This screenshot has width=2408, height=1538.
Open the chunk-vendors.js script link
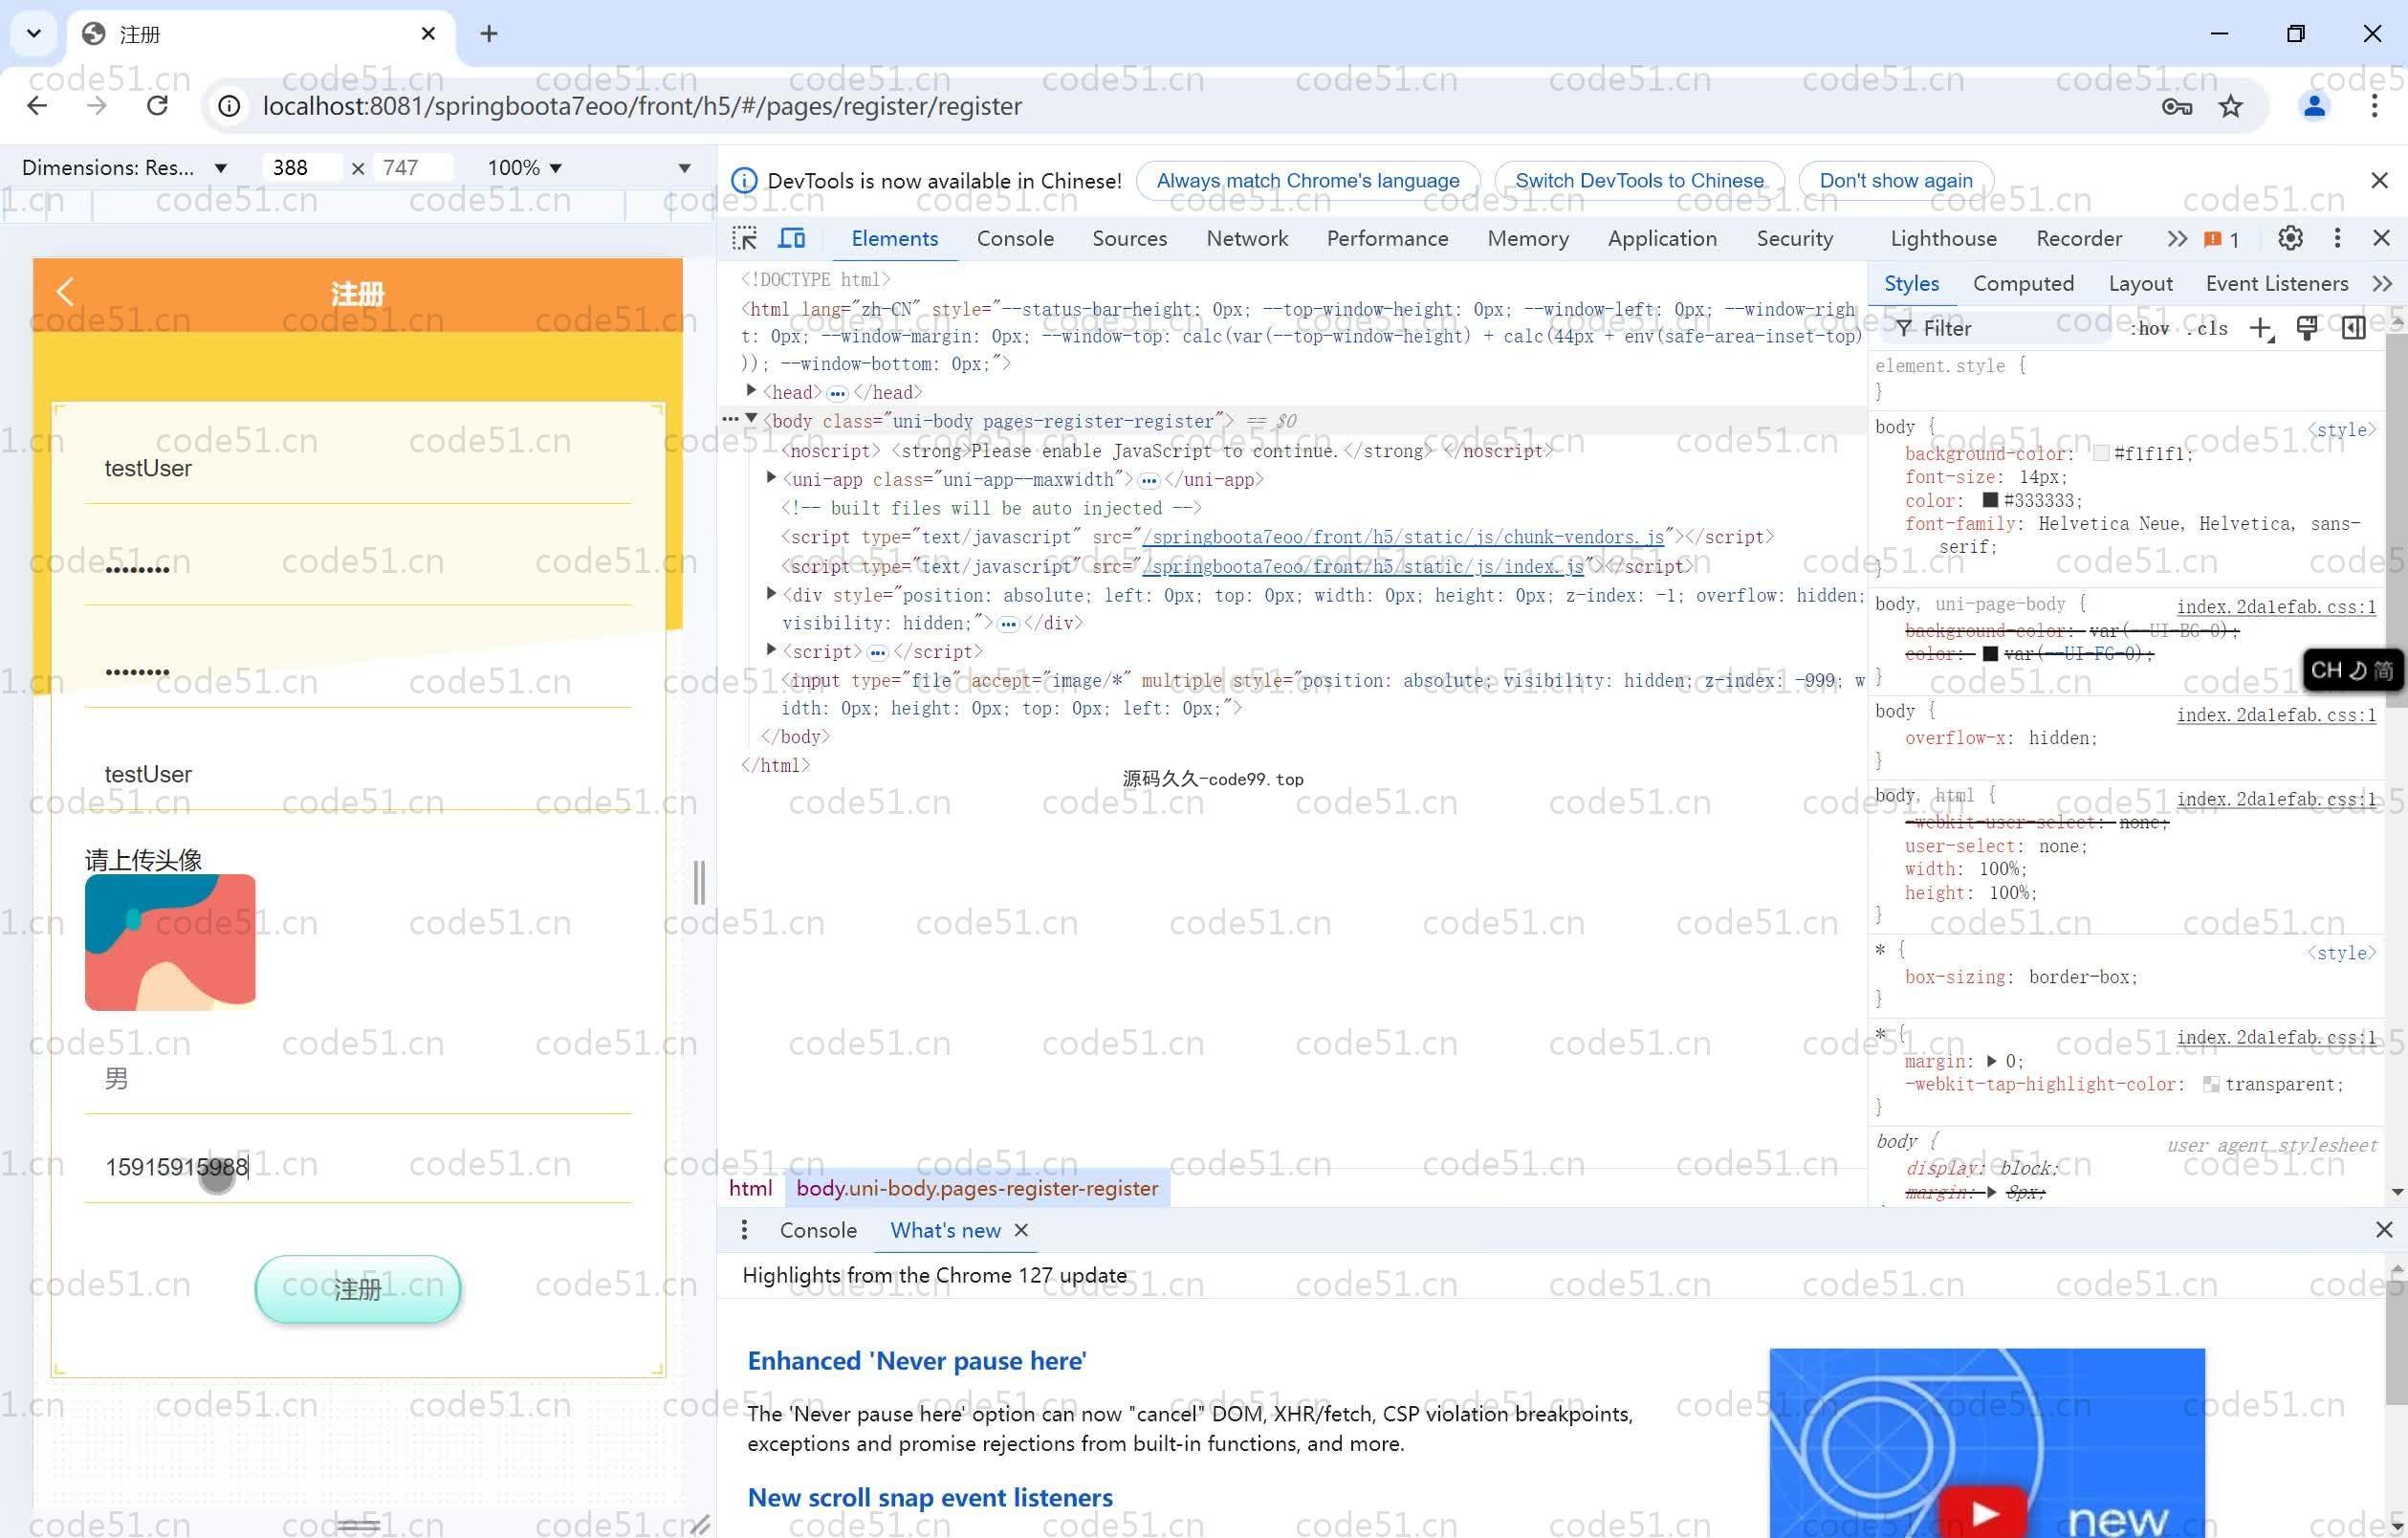coord(1403,537)
